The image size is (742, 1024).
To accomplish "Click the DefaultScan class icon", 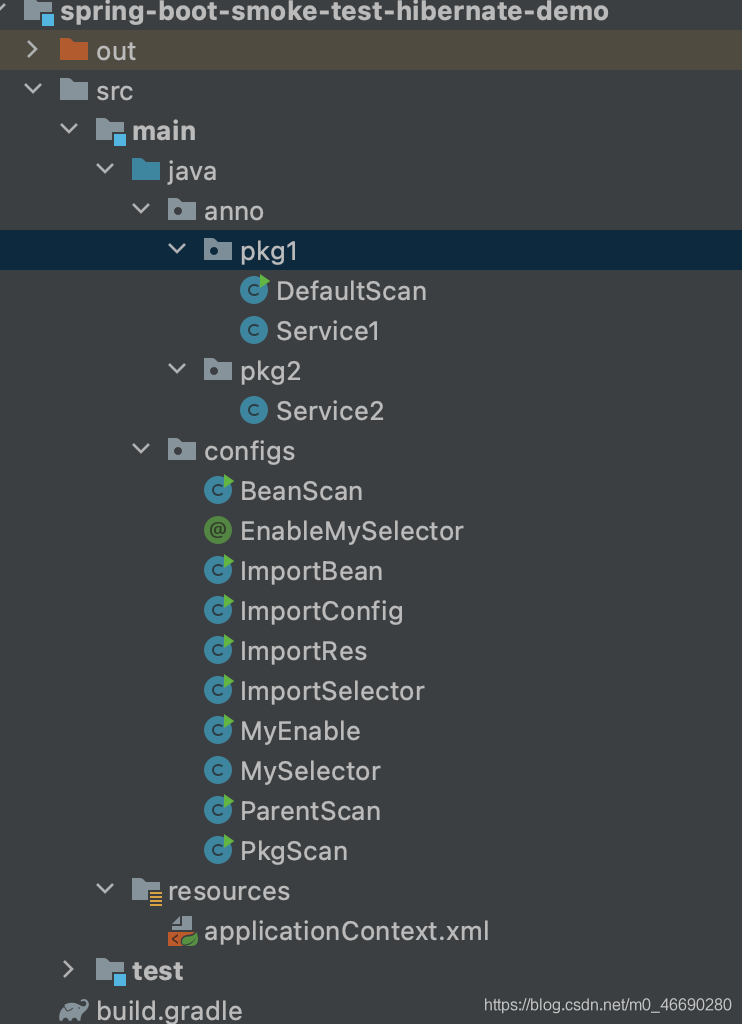I will (255, 291).
